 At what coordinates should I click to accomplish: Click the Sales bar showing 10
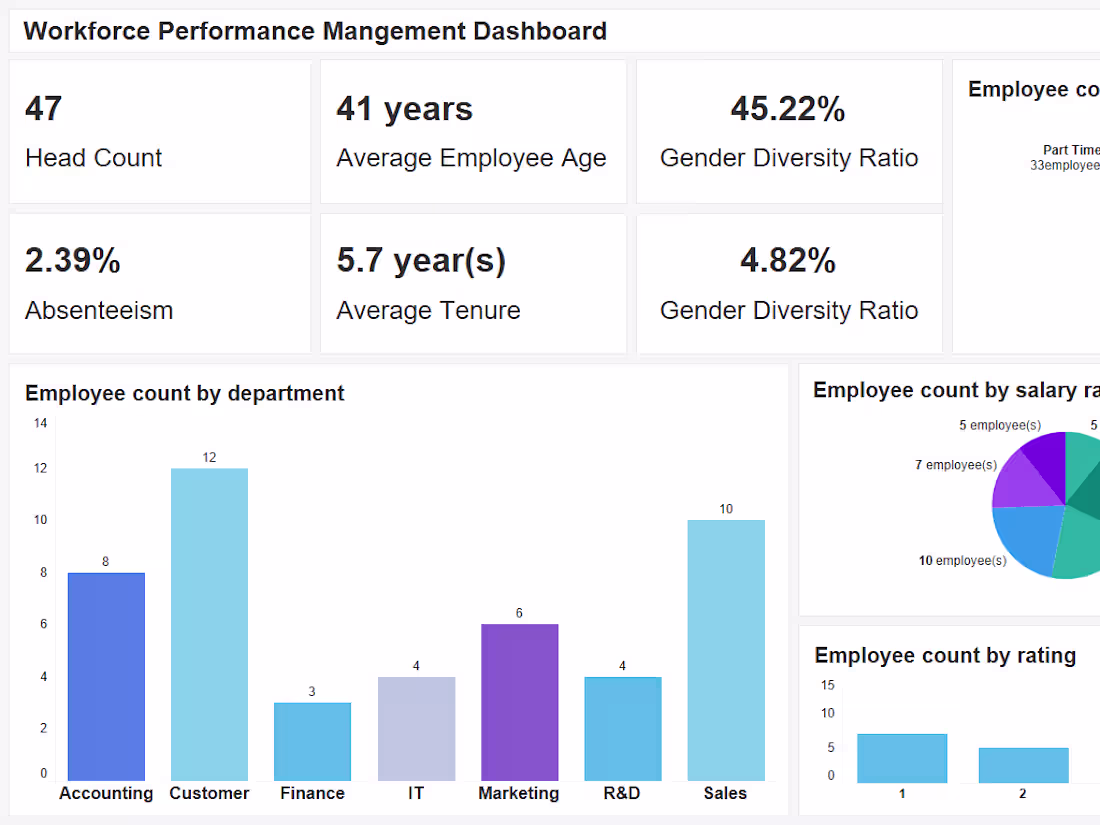click(726, 650)
